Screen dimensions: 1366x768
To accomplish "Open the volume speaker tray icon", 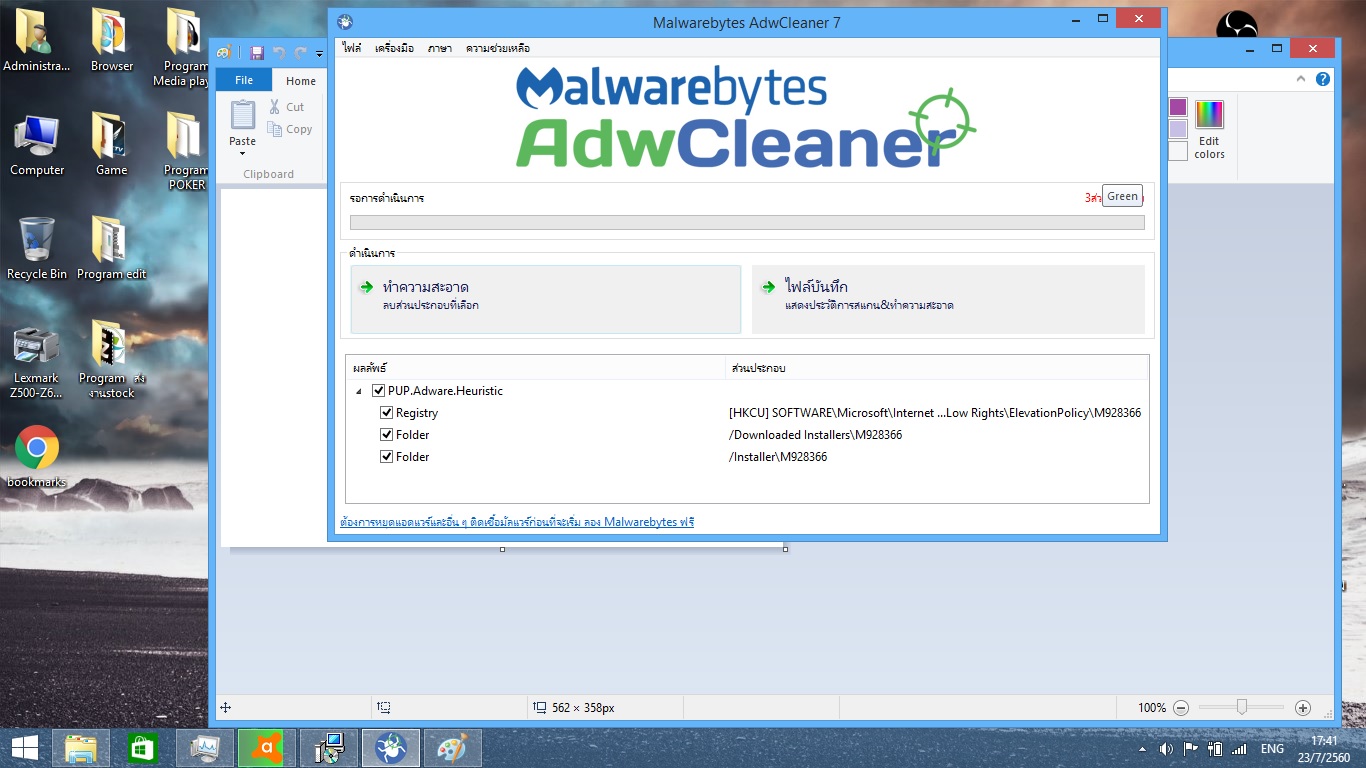I will click(1166, 749).
